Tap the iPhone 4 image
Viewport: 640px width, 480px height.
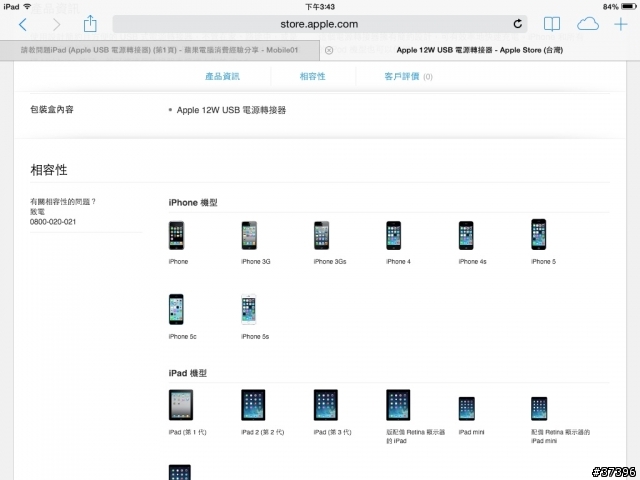pos(394,236)
